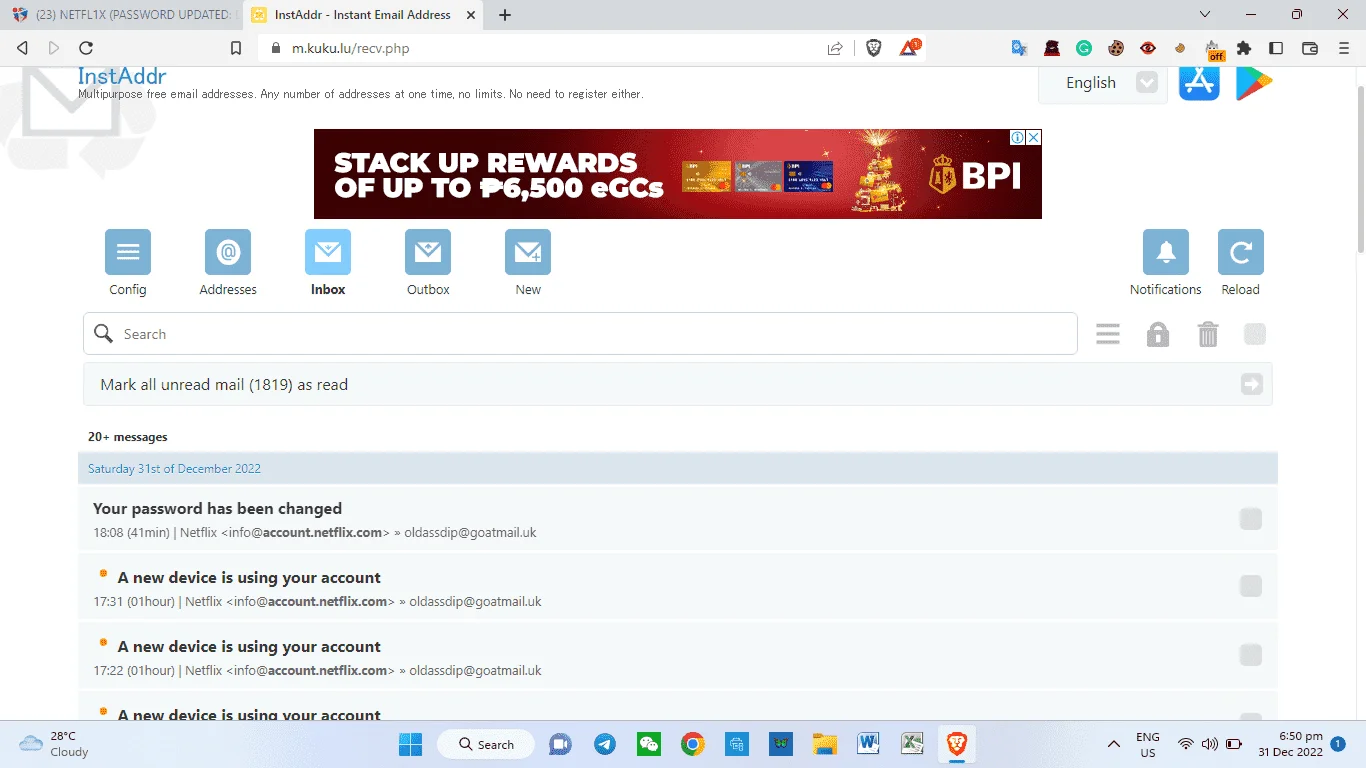Click the trash can delete icon
Screen dimensions: 1366x768
pyautogui.click(x=1208, y=334)
